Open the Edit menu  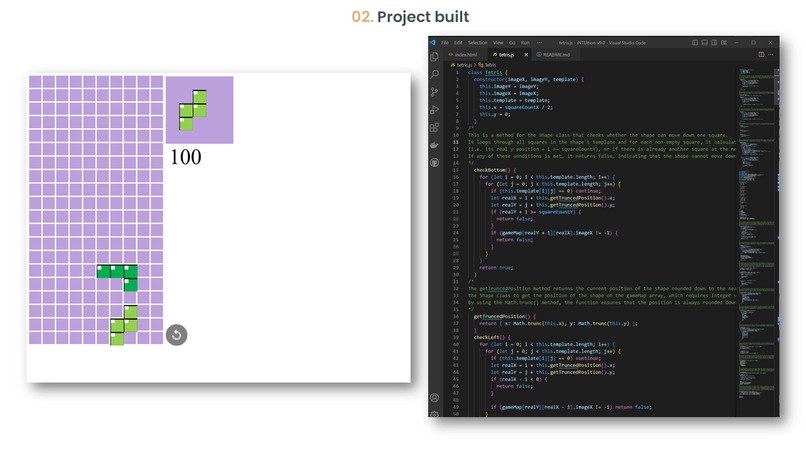coord(458,43)
